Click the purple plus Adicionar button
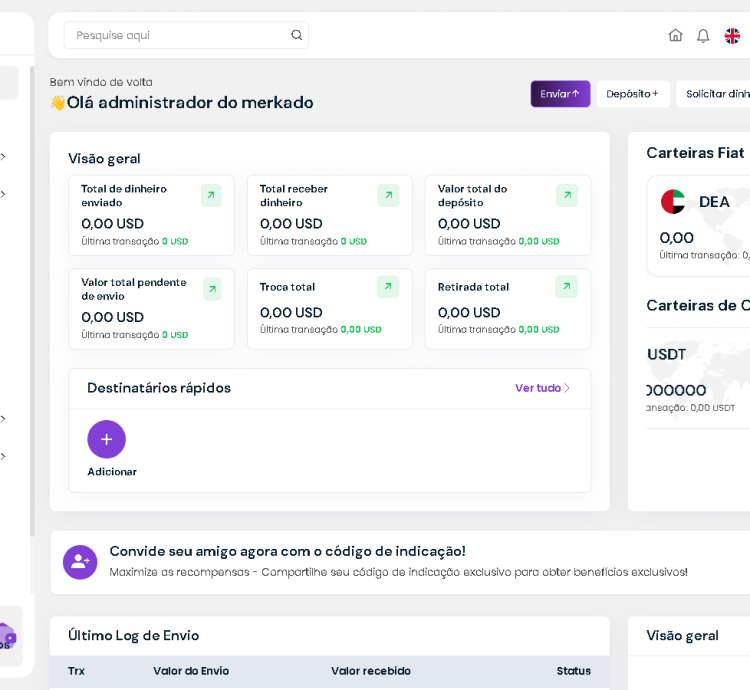The width and height of the screenshot is (750, 690). (106, 439)
